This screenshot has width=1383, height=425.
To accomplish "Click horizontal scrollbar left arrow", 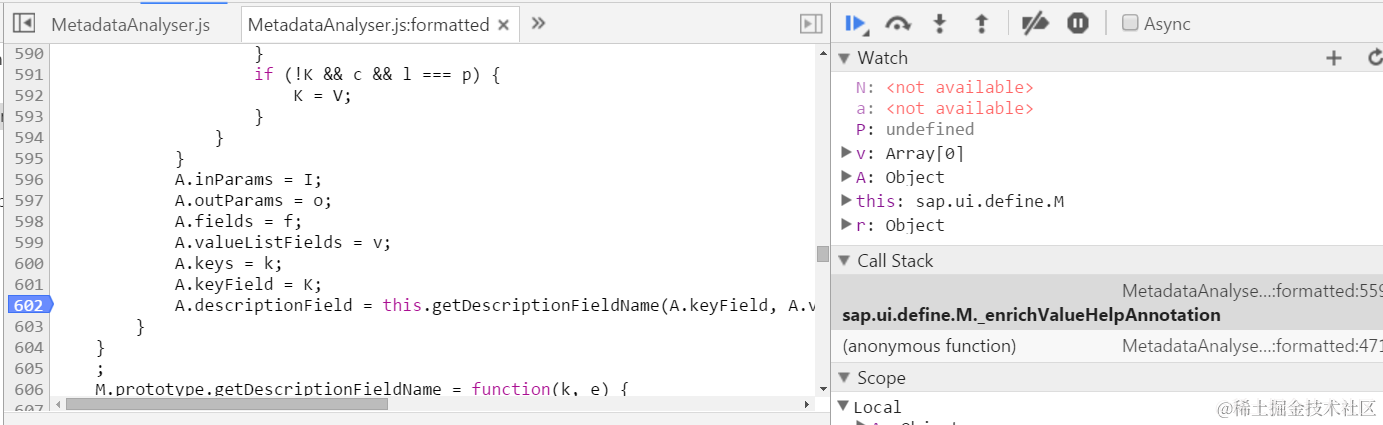I will 57,404.
